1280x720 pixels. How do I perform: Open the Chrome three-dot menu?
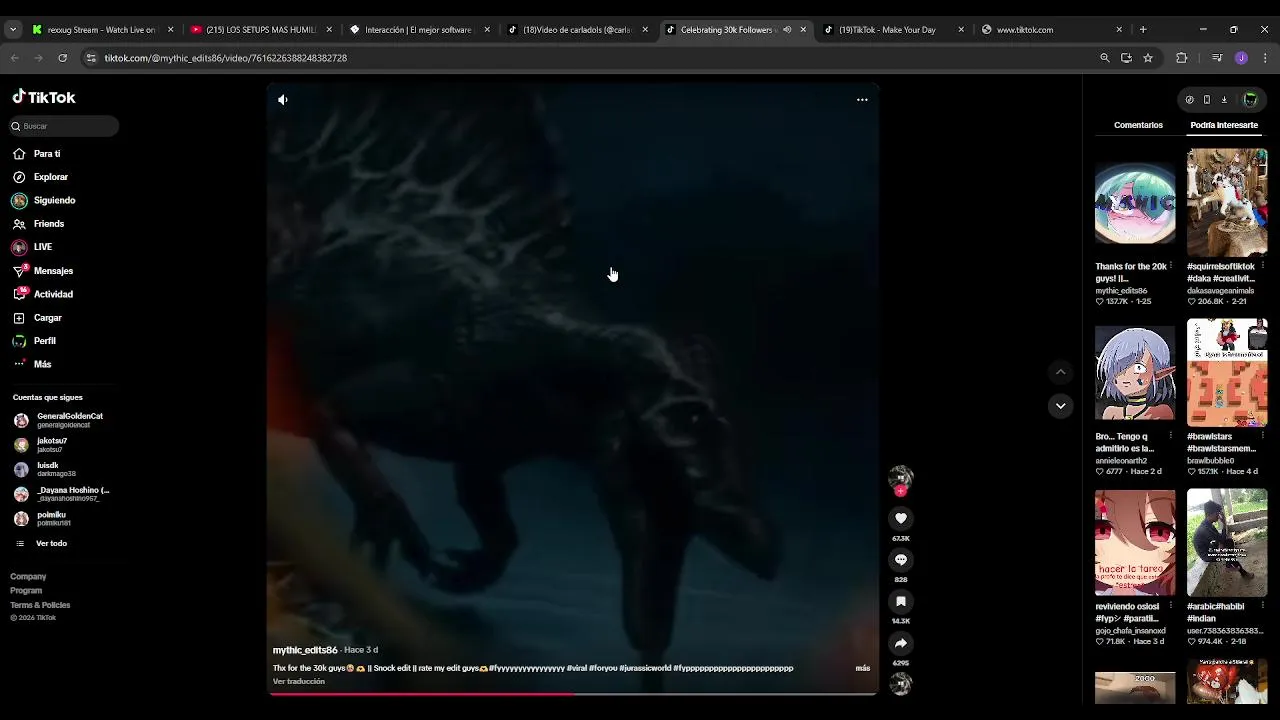pos(1264,58)
